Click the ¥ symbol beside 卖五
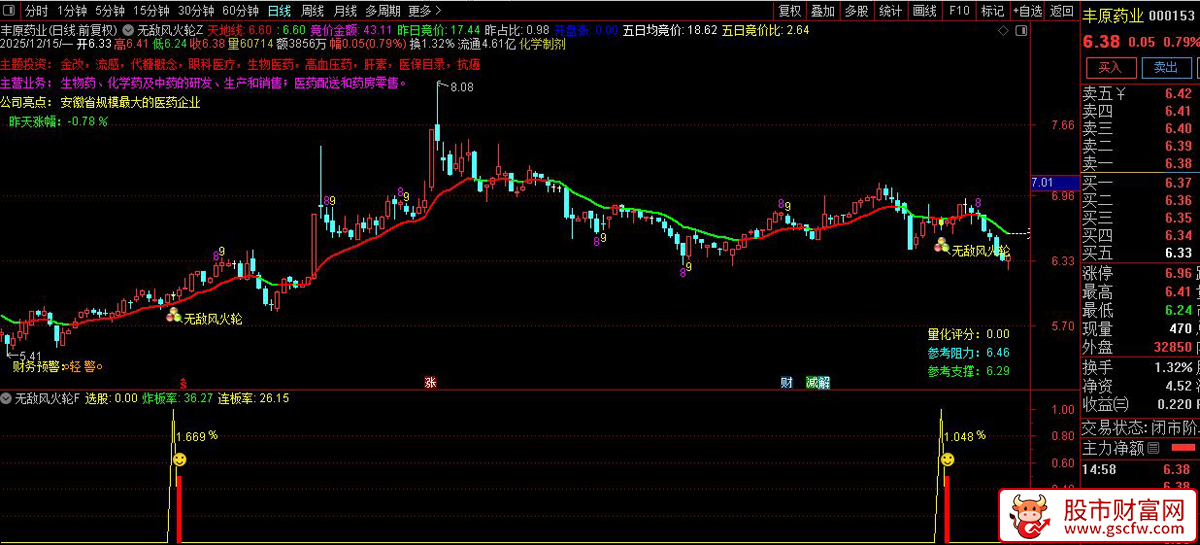Image resolution: width=1200 pixels, height=545 pixels. click(x=1121, y=95)
